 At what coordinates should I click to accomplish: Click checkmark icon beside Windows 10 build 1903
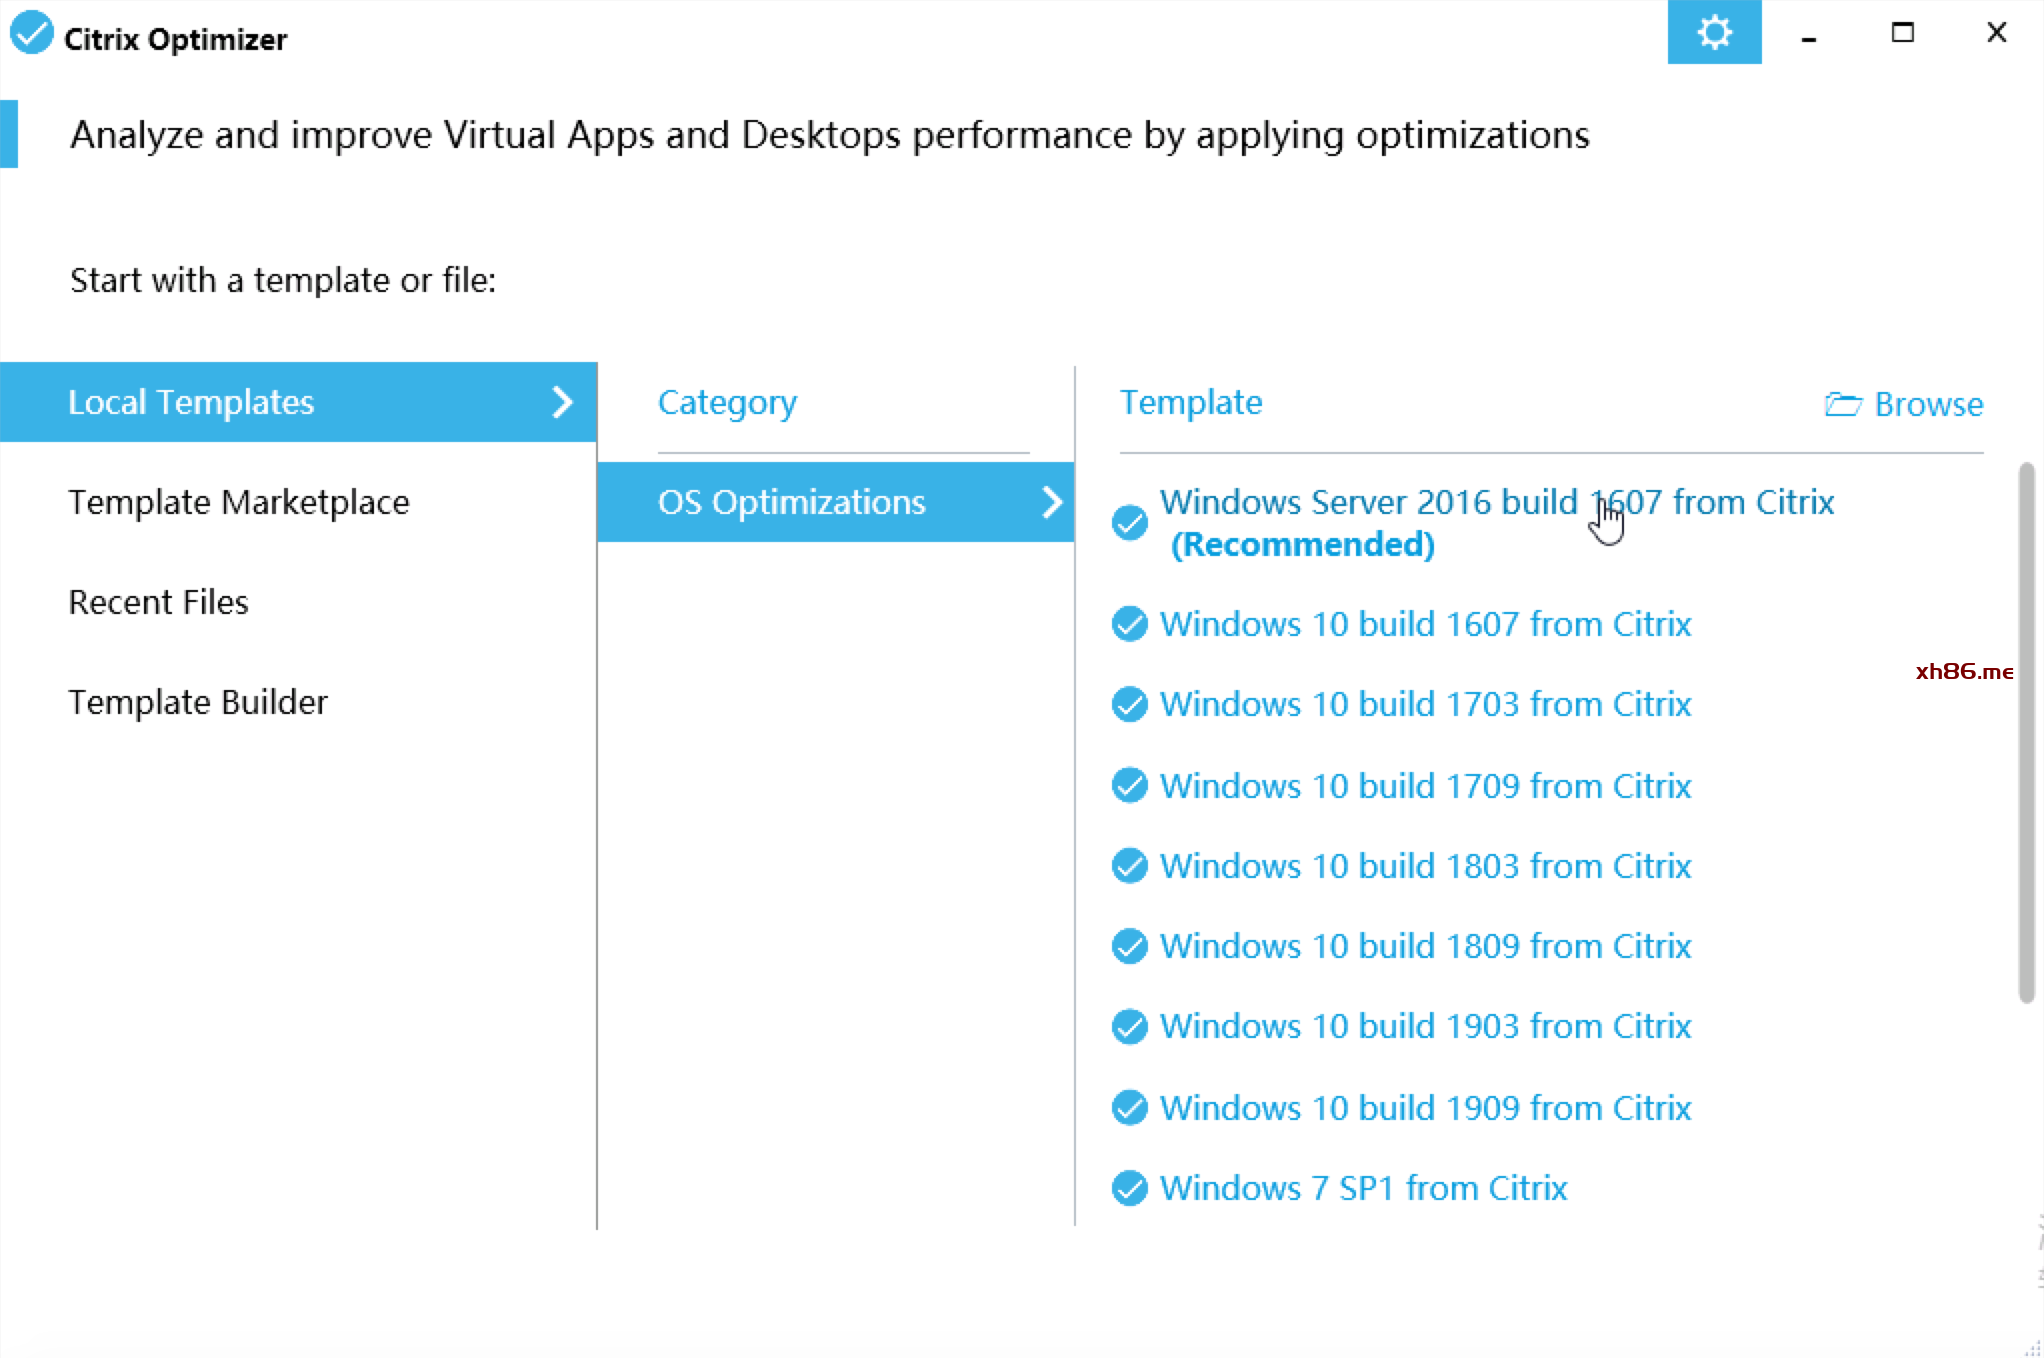coord(1130,1026)
